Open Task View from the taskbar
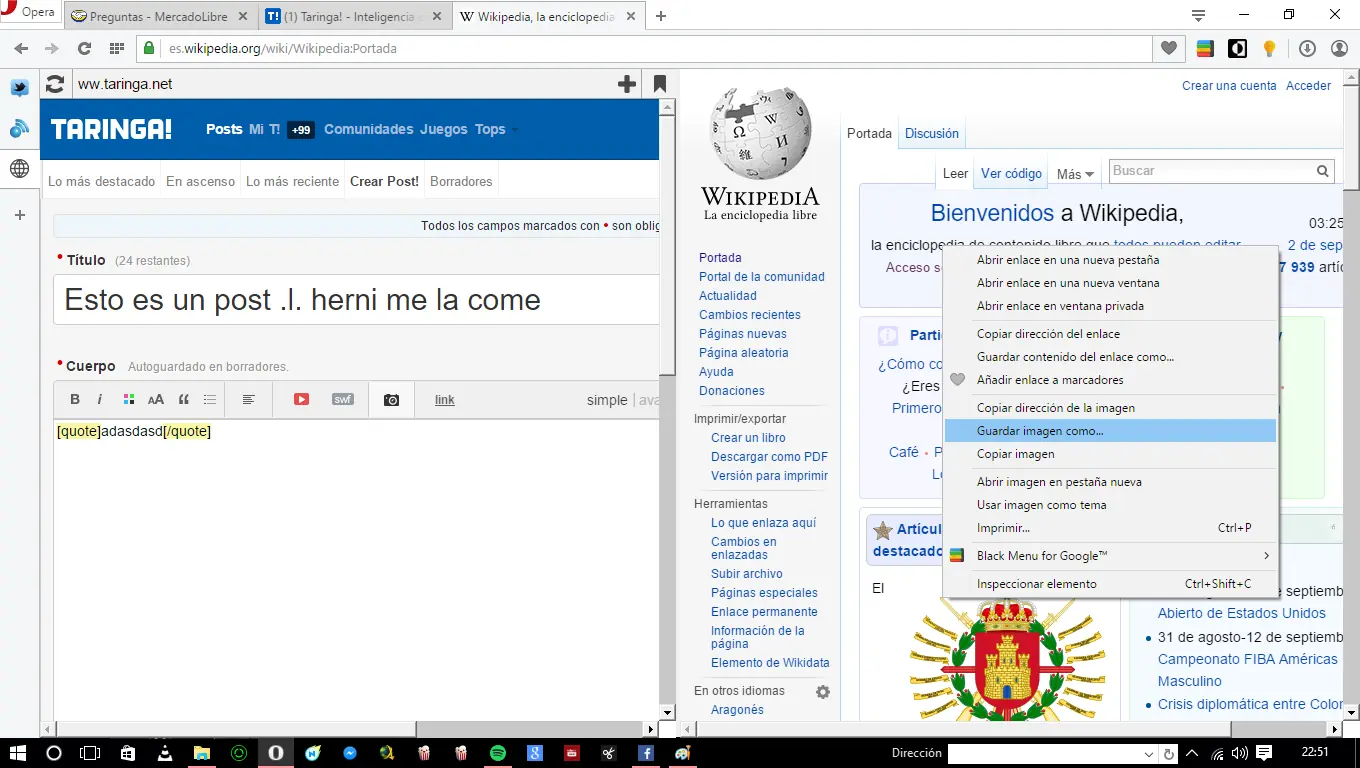1360x768 pixels. 90,753
